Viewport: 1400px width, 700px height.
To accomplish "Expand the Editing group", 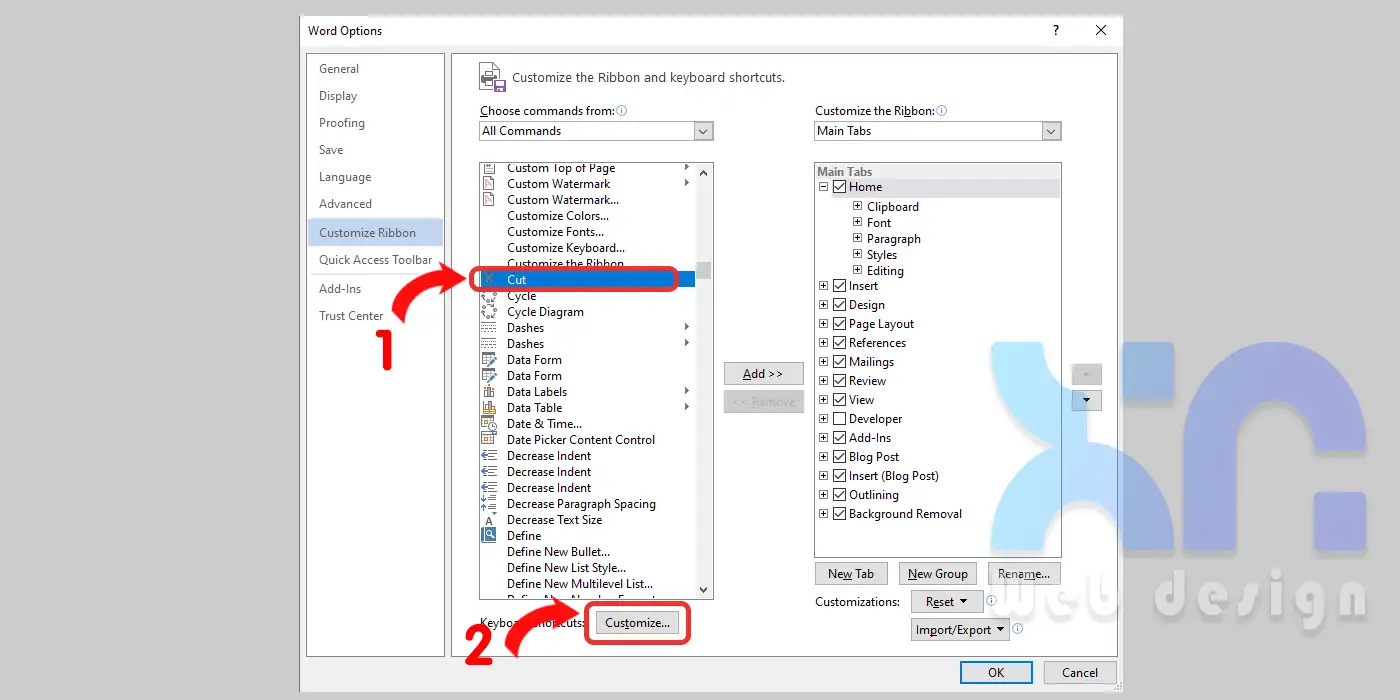I will [858, 271].
